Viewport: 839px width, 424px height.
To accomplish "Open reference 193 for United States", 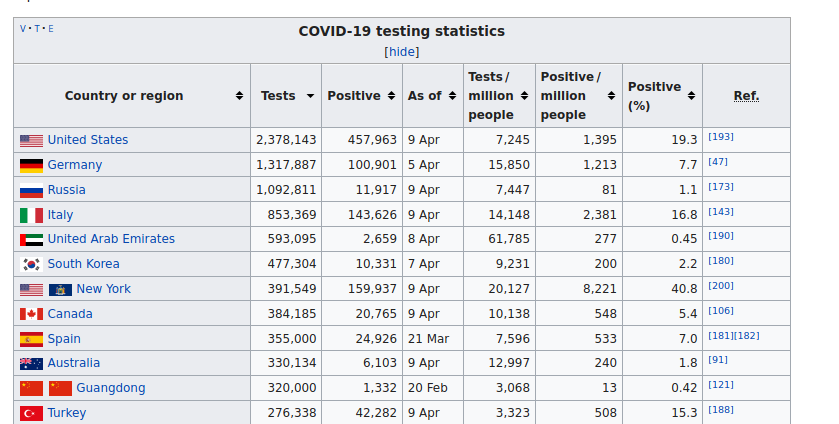I will pos(720,136).
